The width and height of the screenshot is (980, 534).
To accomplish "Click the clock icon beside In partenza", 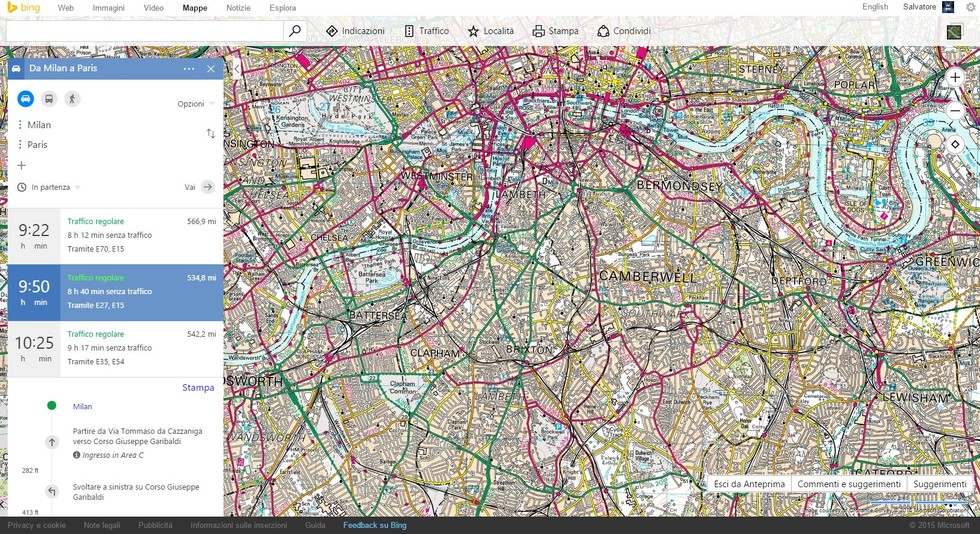I will pos(22,187).
